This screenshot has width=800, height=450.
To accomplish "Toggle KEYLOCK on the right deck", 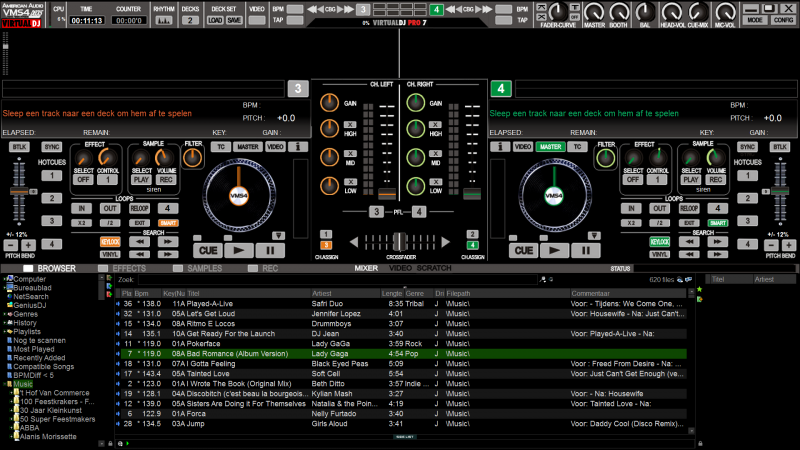I will coord(660,242).
